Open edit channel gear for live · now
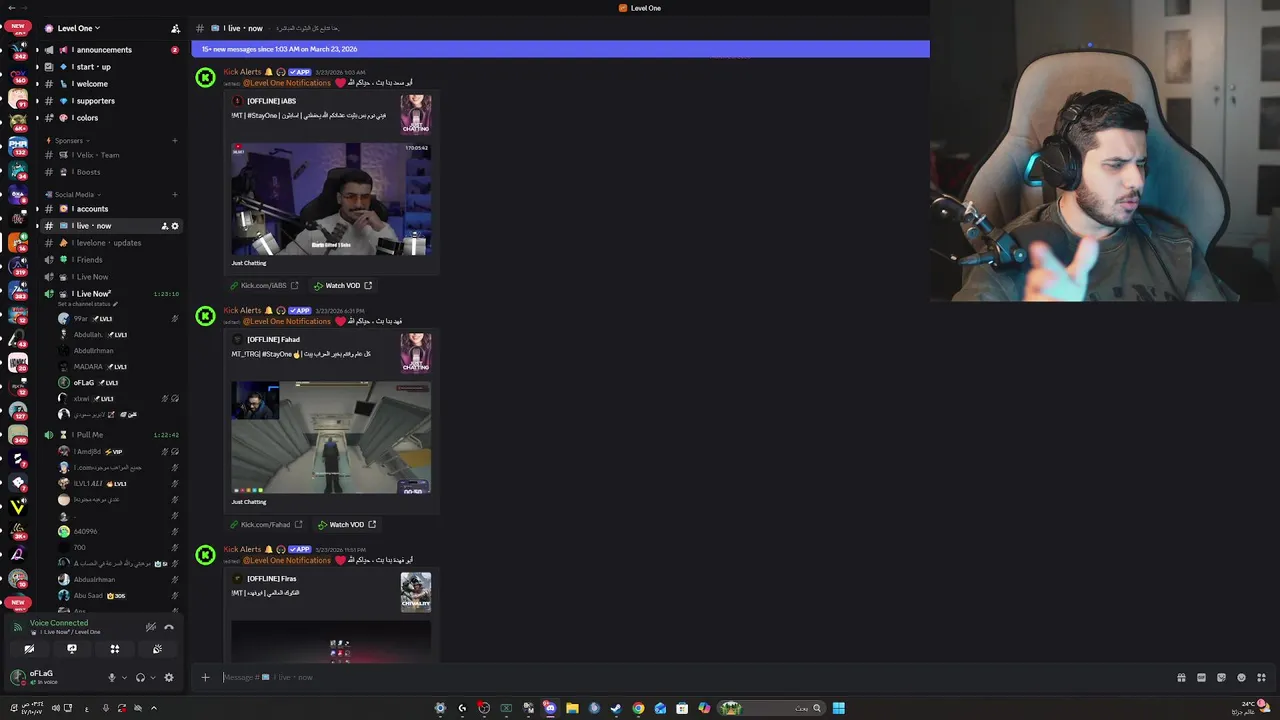1280x720 pixels. (x=175, y=226)
